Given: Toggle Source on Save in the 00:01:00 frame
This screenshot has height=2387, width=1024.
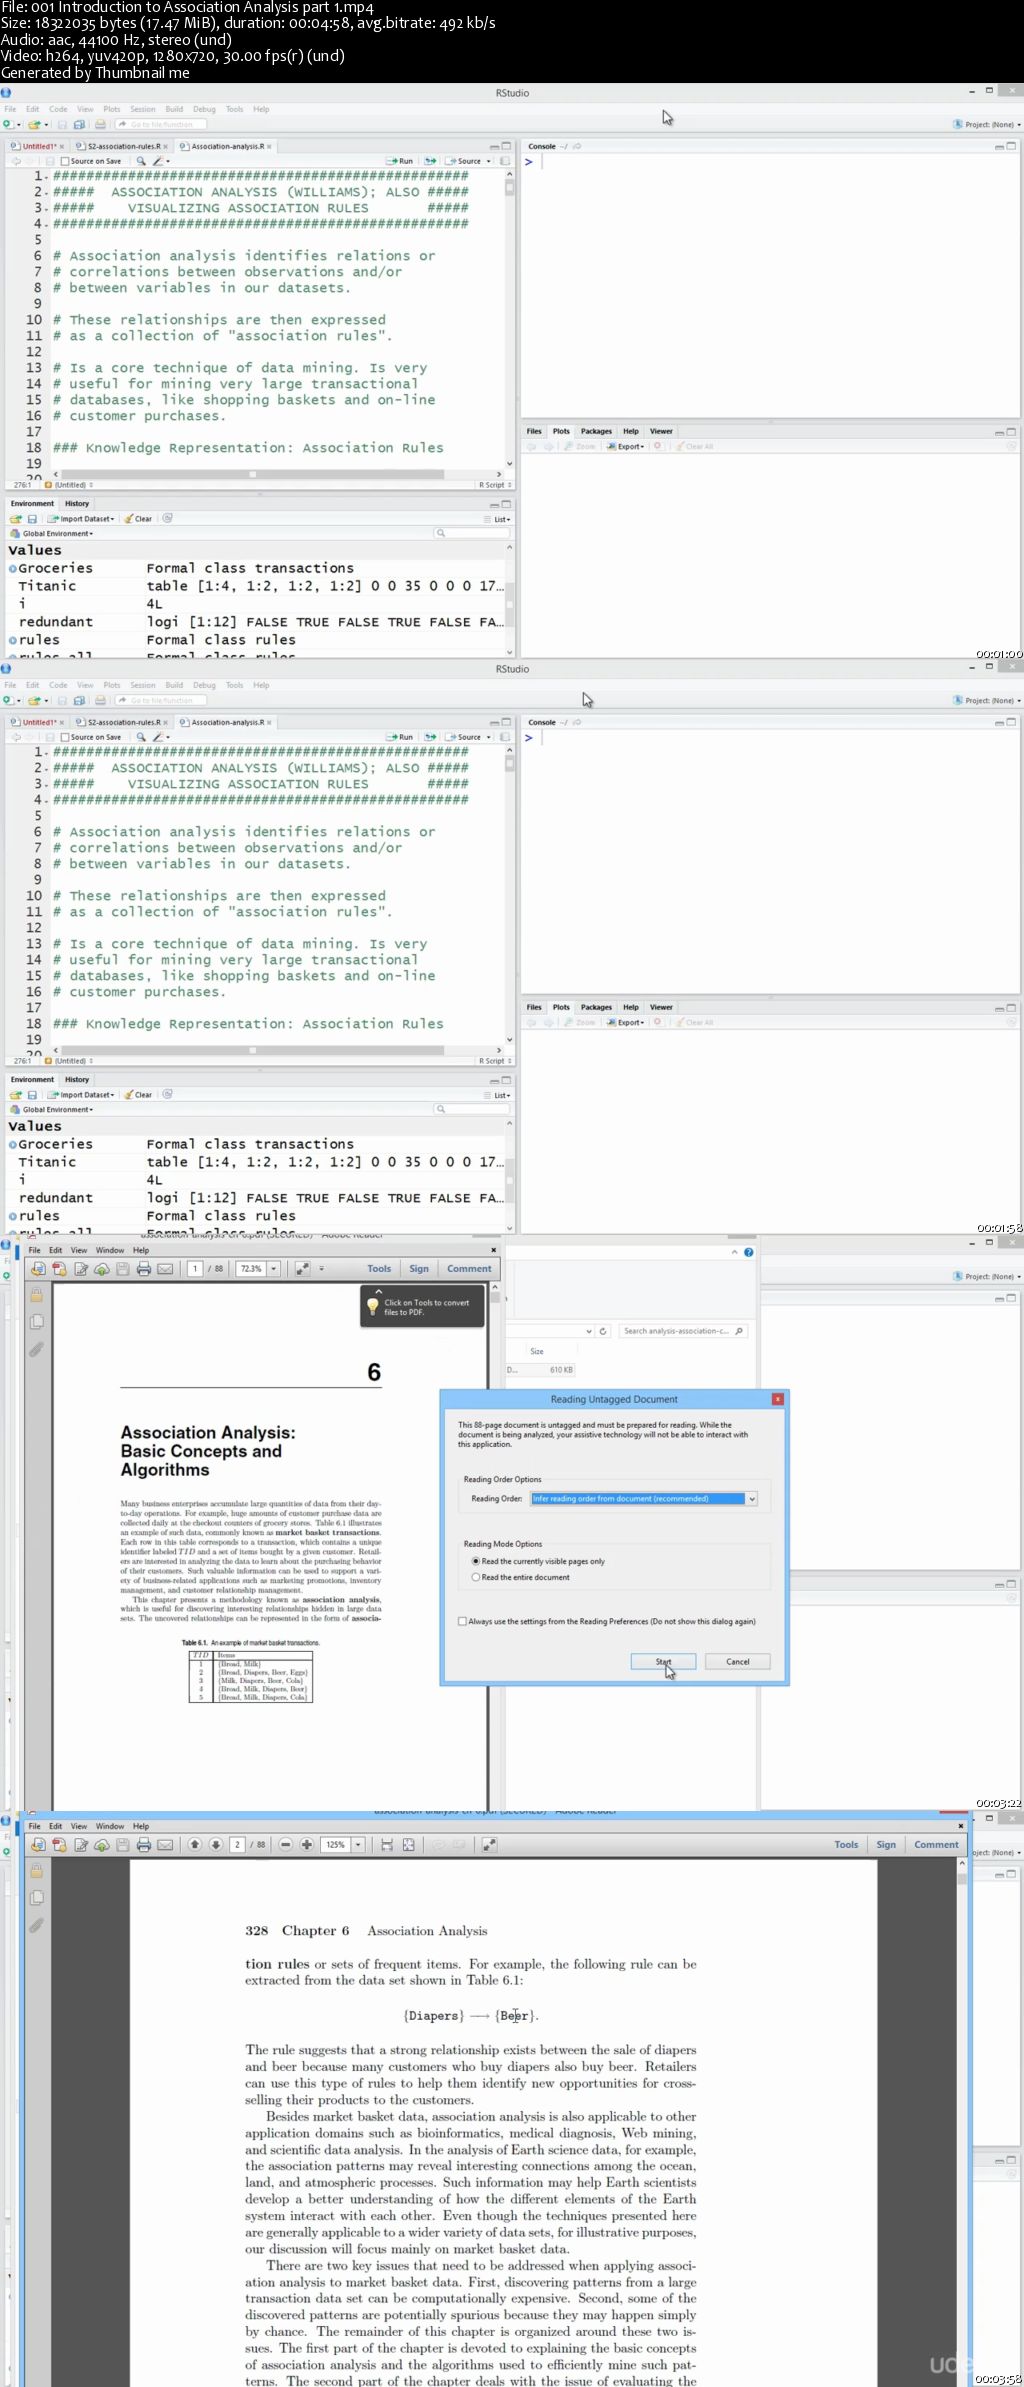Looking at the screenshot, I should [65, 161].
